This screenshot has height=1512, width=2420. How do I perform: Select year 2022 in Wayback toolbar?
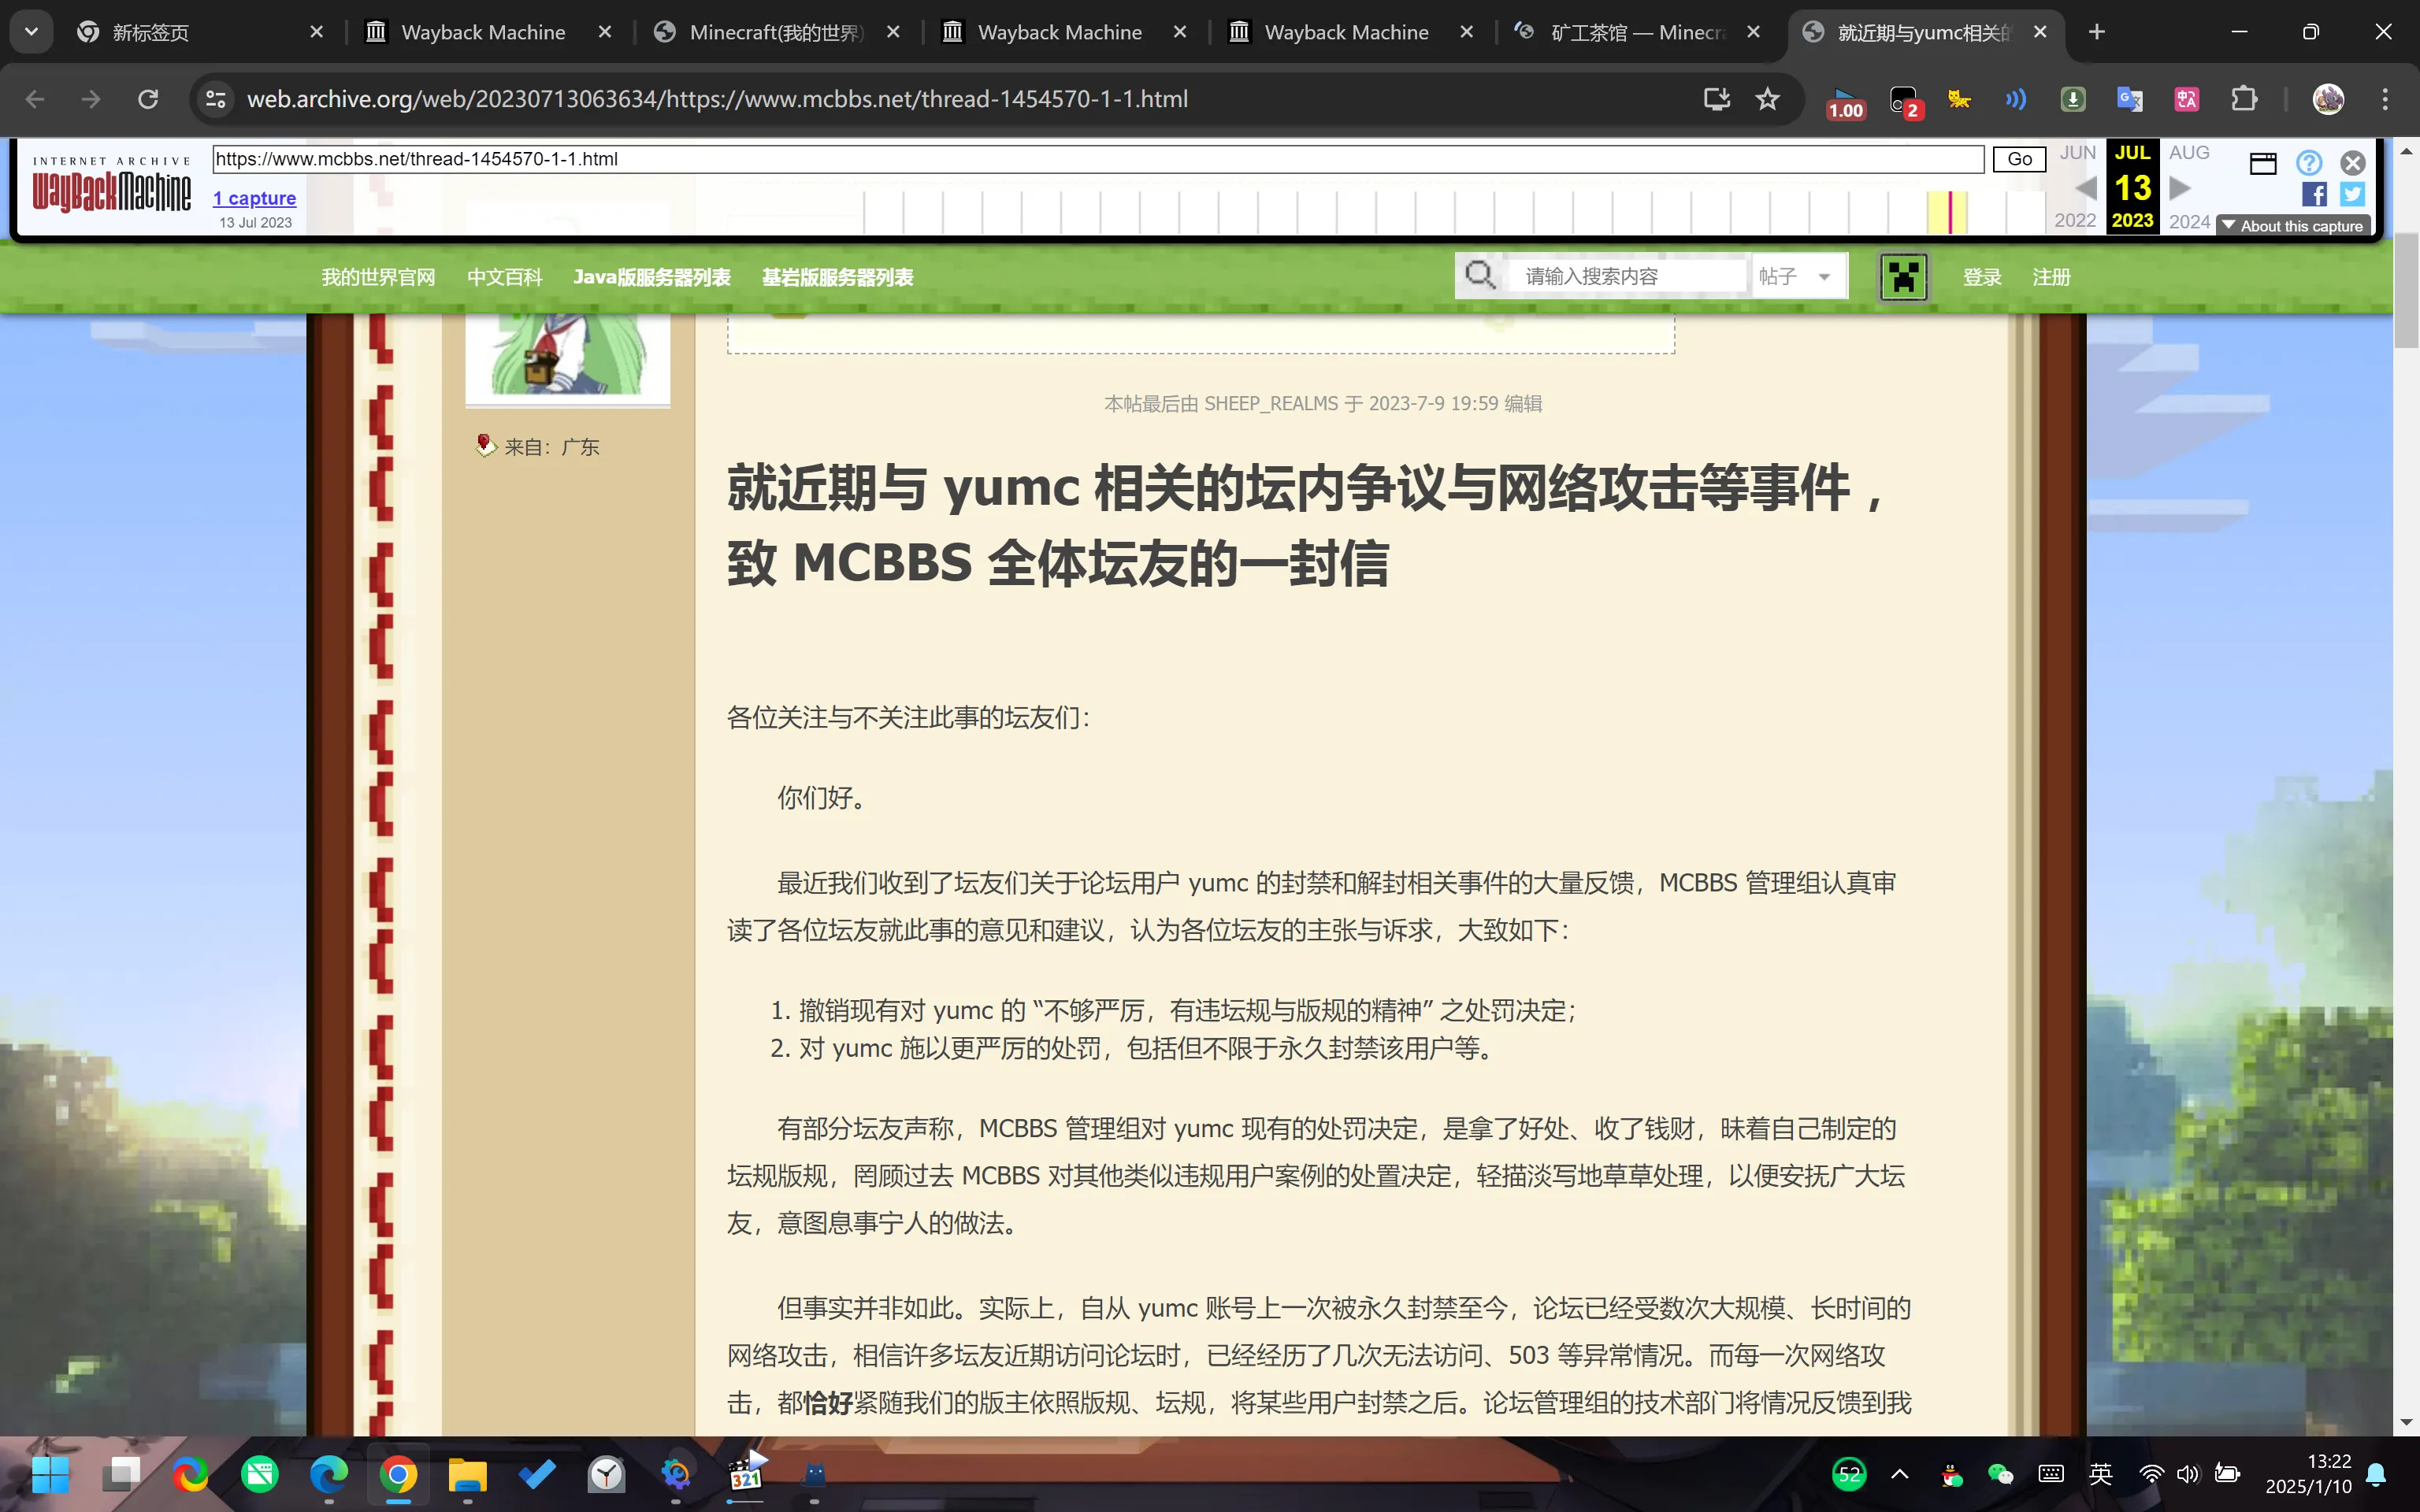point(2075,221)
